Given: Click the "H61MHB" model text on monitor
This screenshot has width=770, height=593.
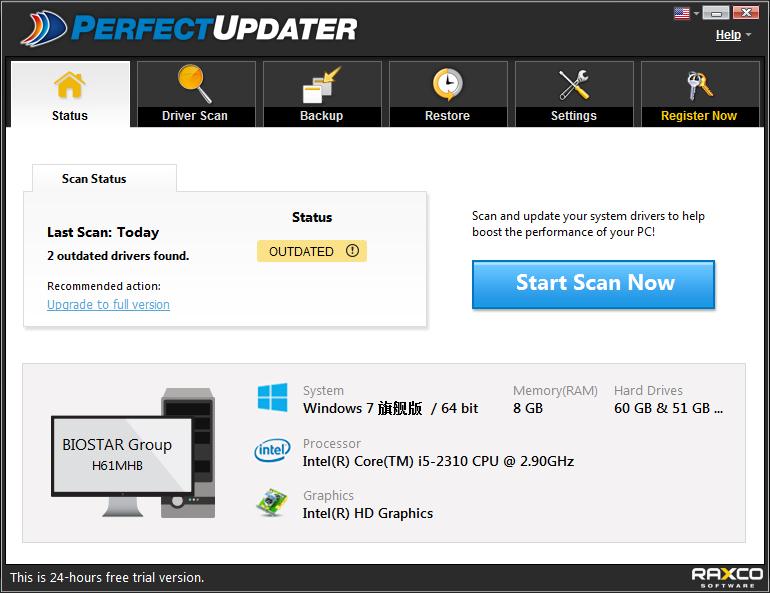Looking at the screenshot, I should [x=117, y=465].
